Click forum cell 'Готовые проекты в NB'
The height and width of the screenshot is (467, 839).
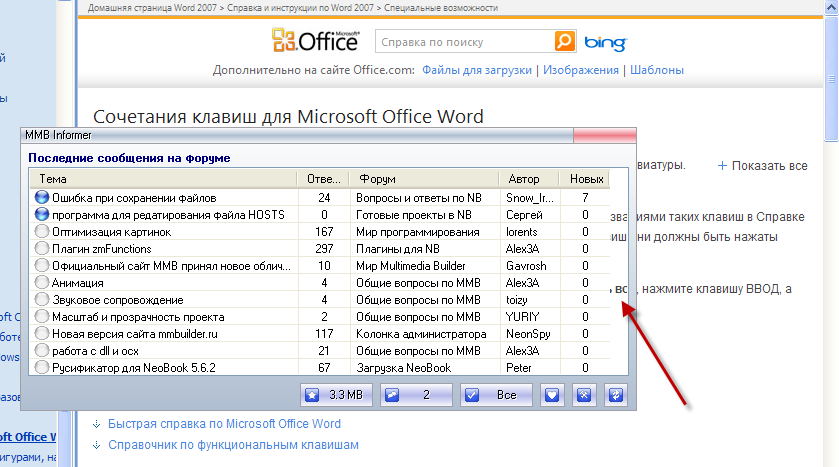point(414,215)
